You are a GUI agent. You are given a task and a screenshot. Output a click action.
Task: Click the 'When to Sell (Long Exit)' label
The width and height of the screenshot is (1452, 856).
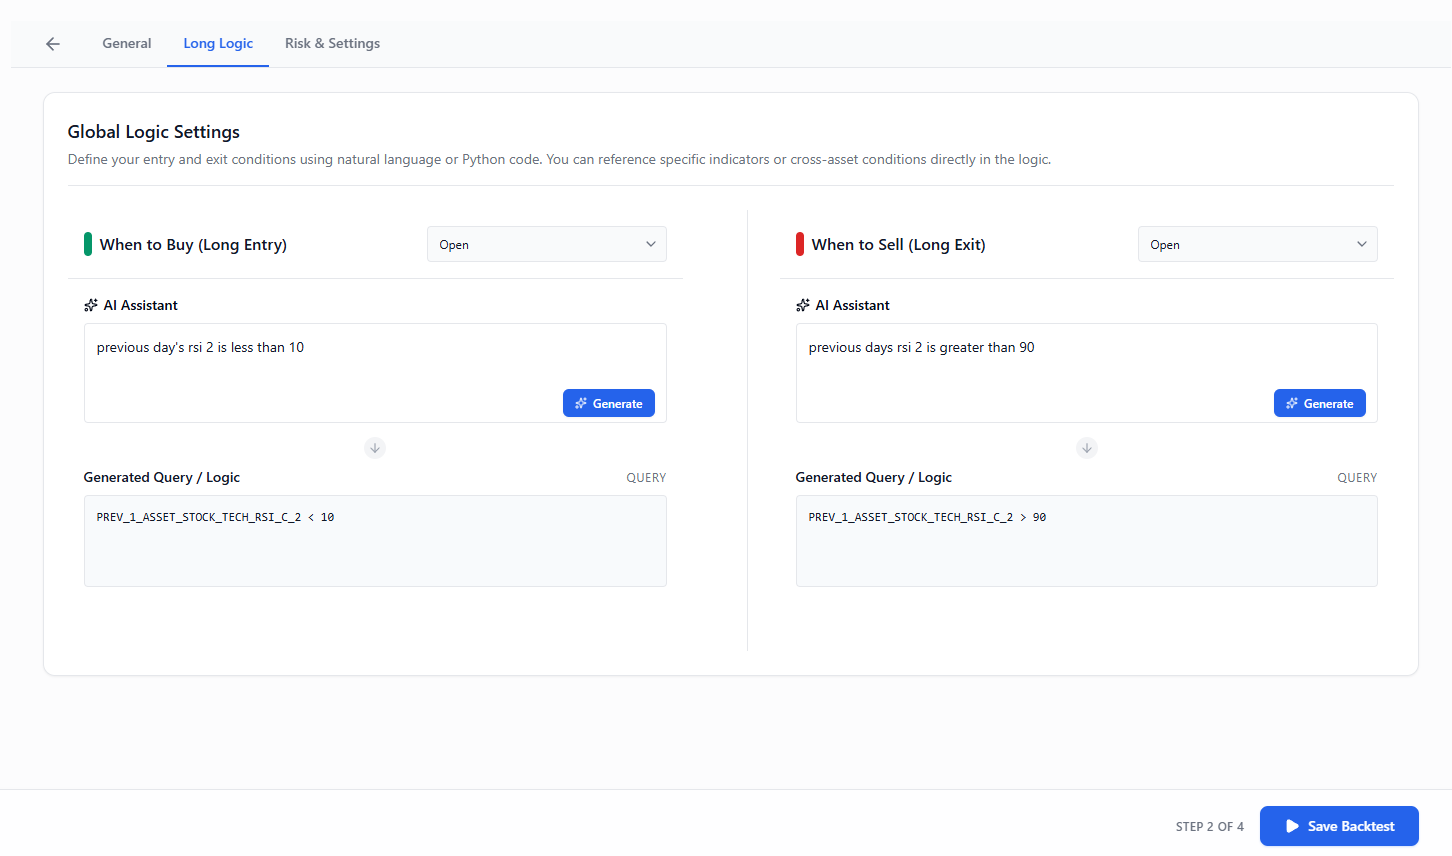pyautogui.click(x=898, y=245)
